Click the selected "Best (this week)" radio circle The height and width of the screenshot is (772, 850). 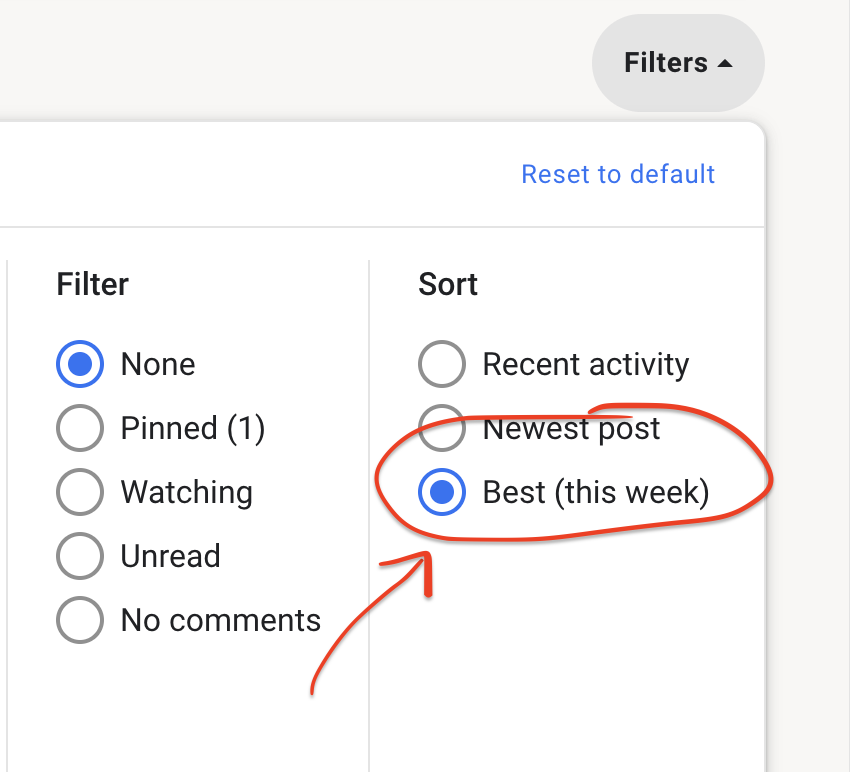(442, 492)
